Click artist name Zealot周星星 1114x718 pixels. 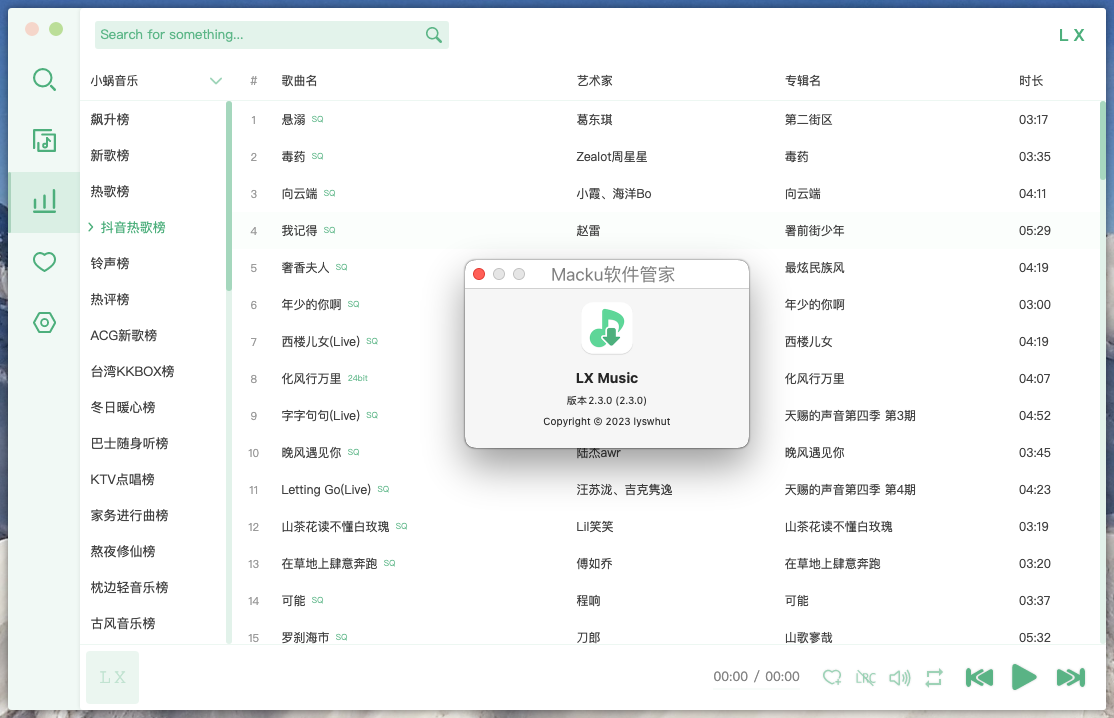tap(612, 157)
